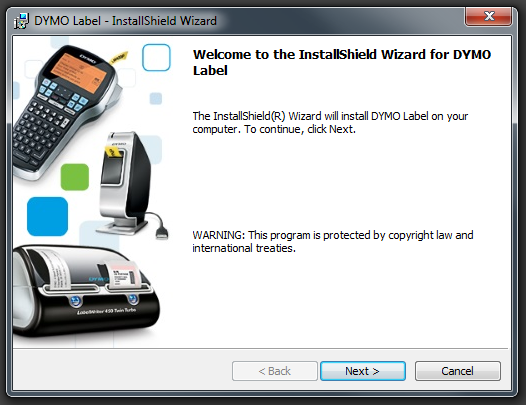Click the DYMO handheld label maker image
Image resolution: width=526 pixels, height=405 pixels.
(x=65, y=111)
